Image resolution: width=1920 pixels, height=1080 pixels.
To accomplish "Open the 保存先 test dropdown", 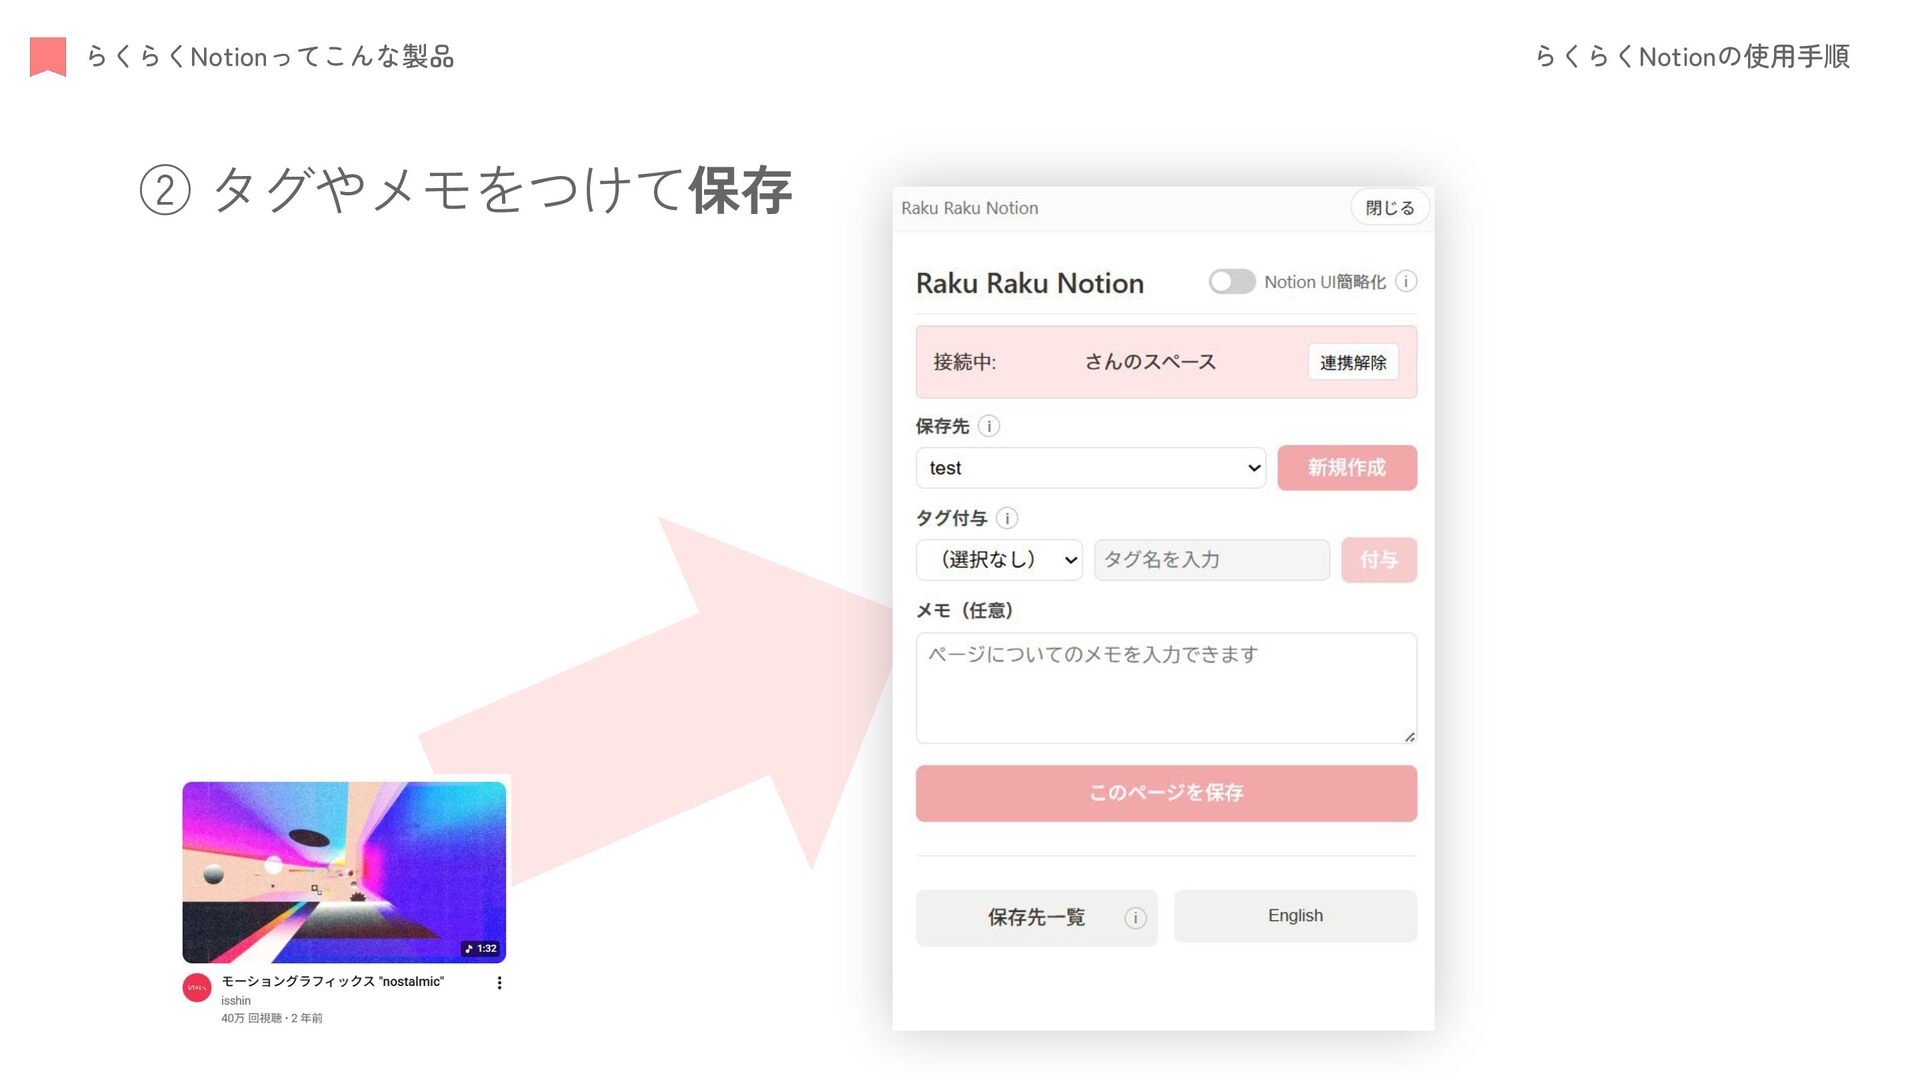I will [1090, 468].
